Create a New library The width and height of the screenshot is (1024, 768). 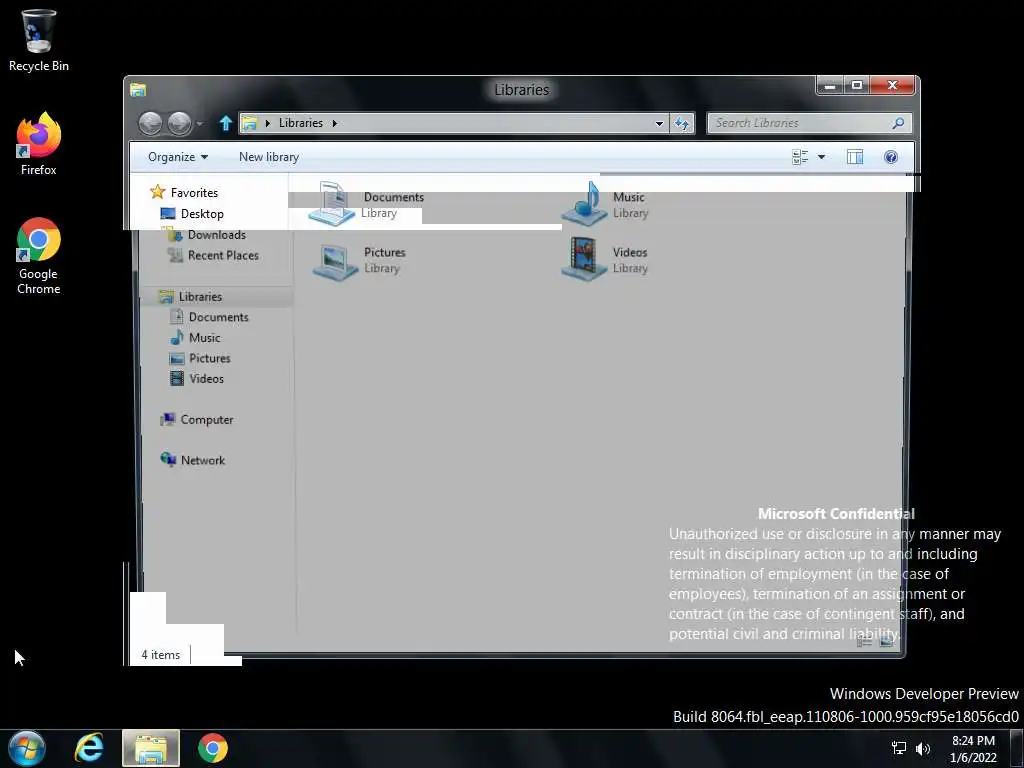(x=269, y=157)
